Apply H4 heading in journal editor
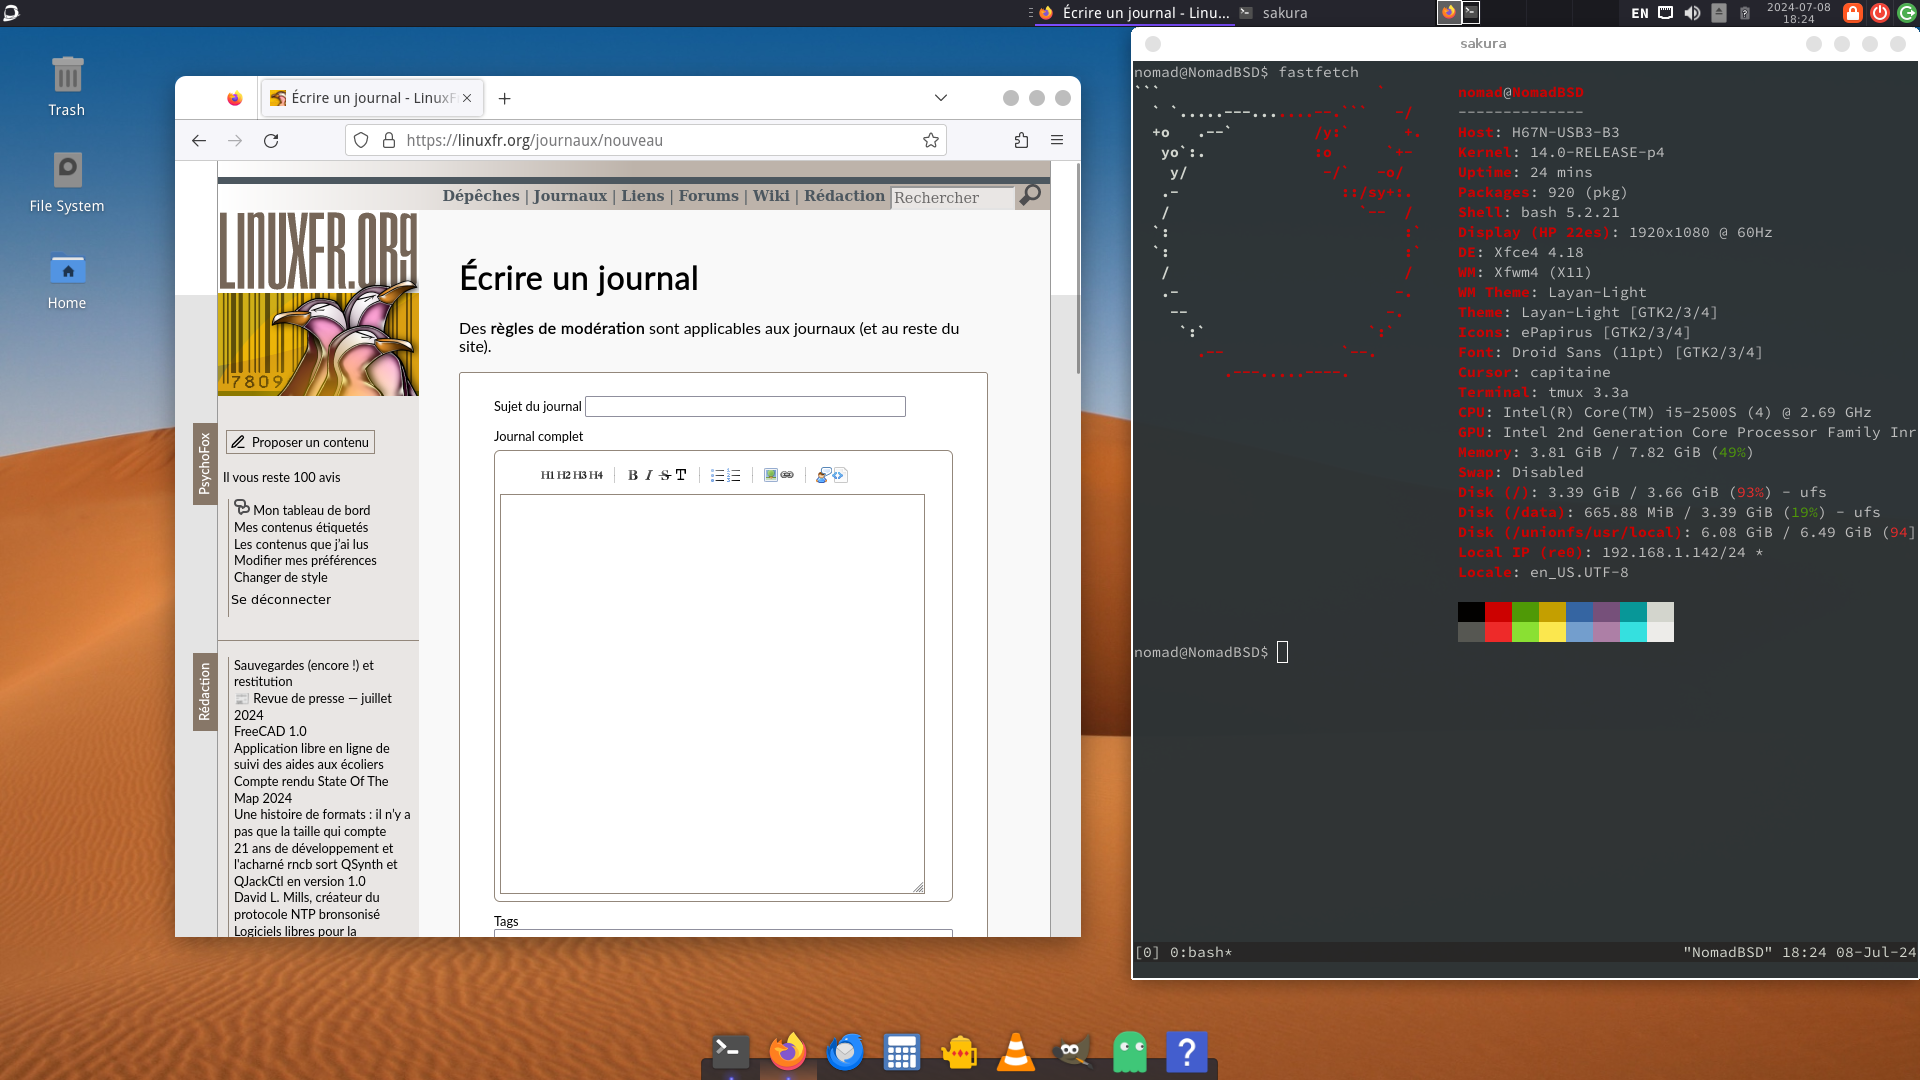Image resolution: width=1920 pixels, height=1080 pixels. click(x=596, y=475)
